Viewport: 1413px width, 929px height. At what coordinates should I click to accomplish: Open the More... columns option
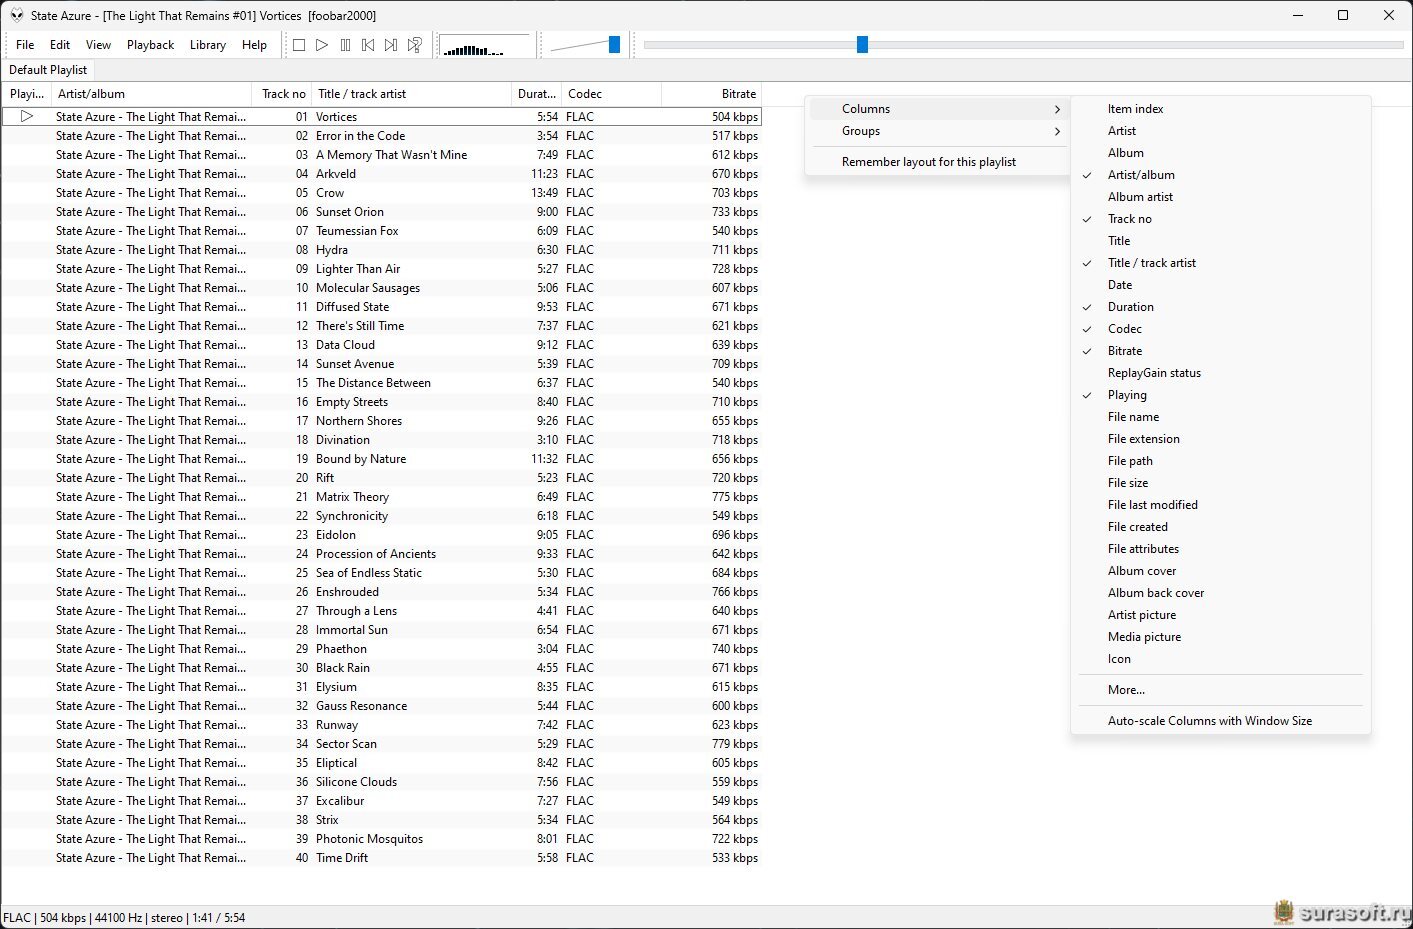tap(1220, 690)
